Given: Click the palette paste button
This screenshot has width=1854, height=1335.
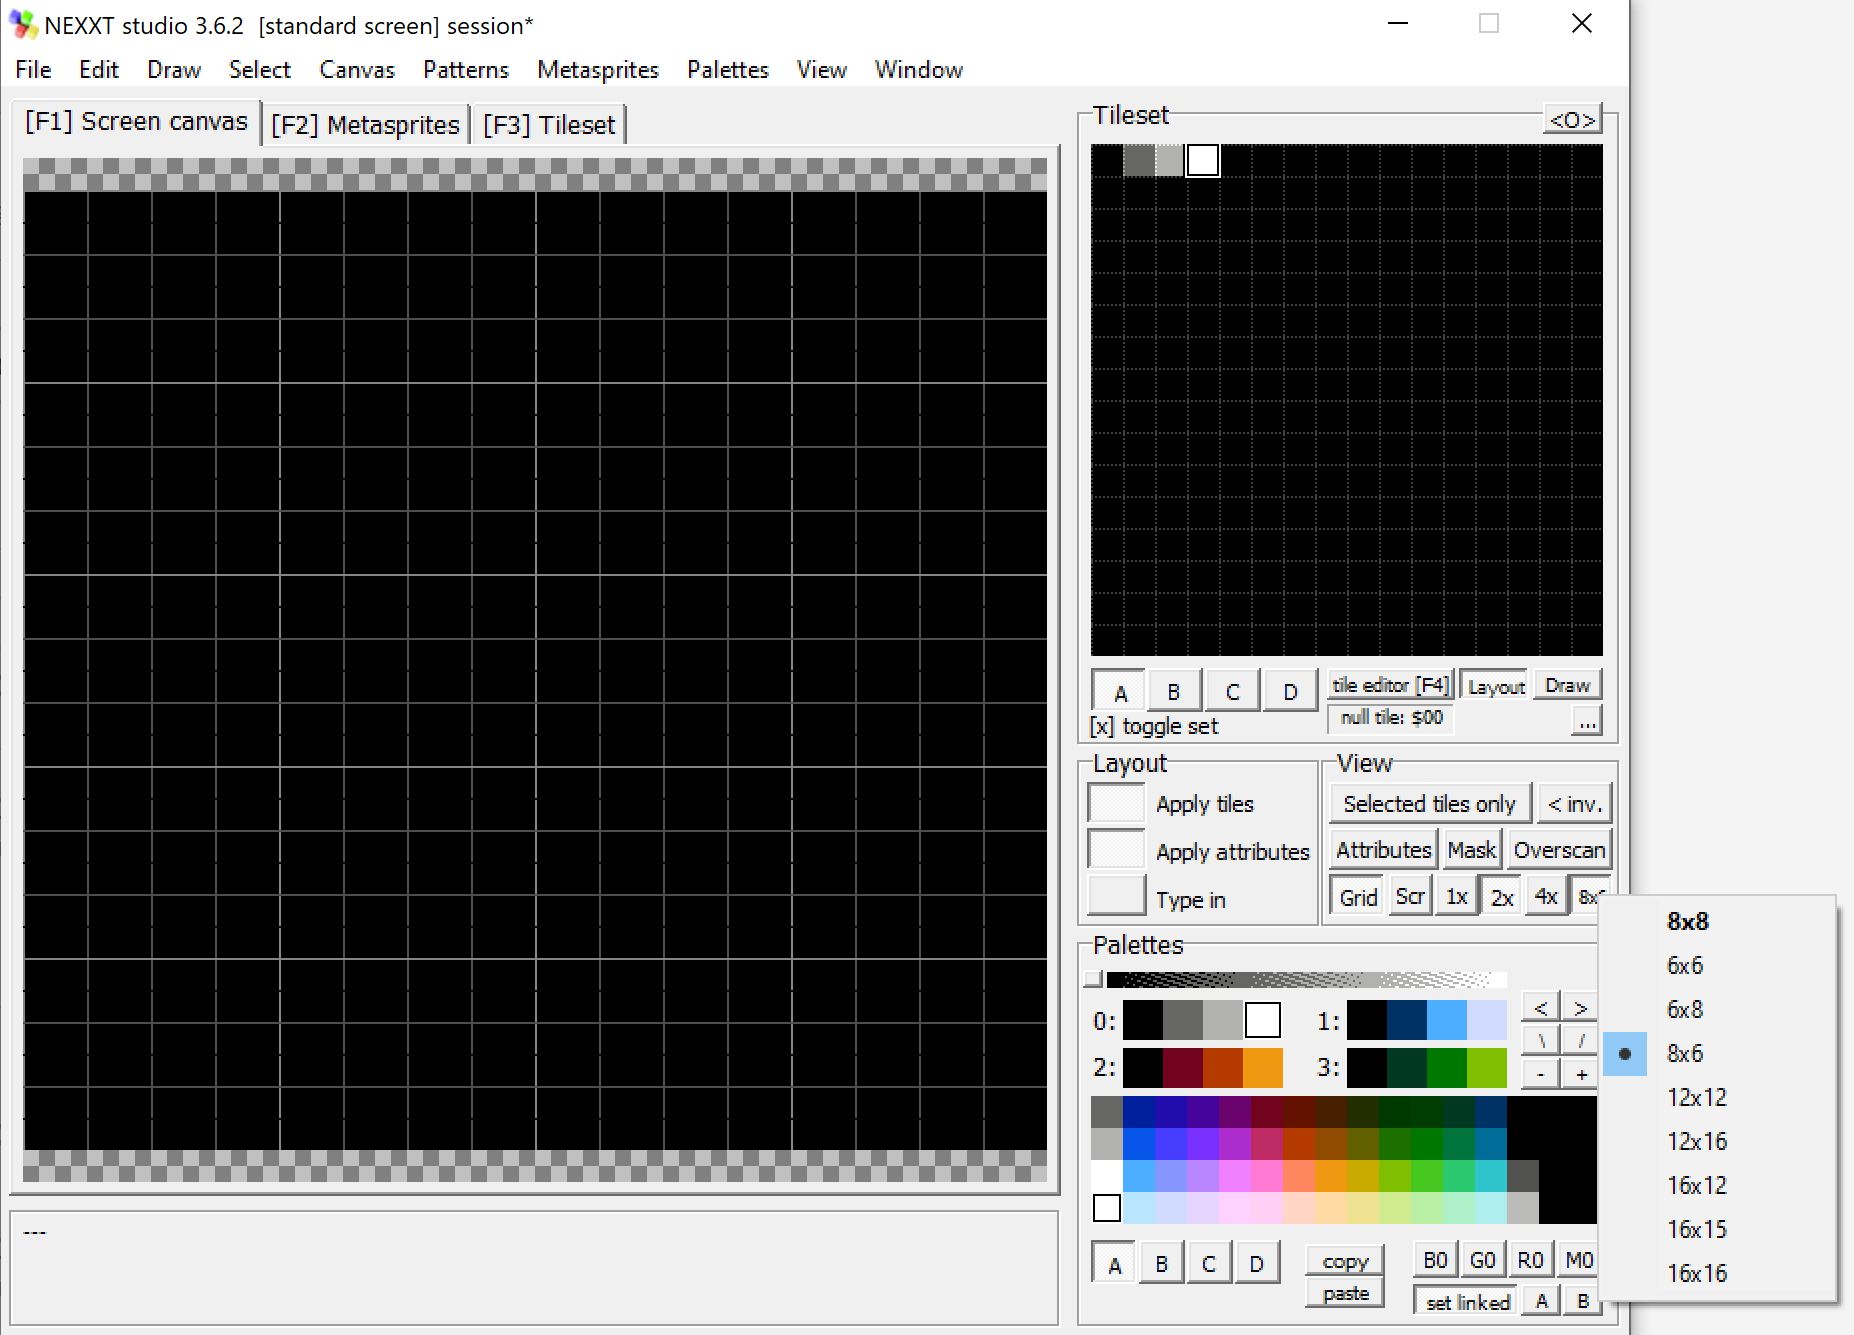Looking at the screenshot, I should (1345, 1293).
